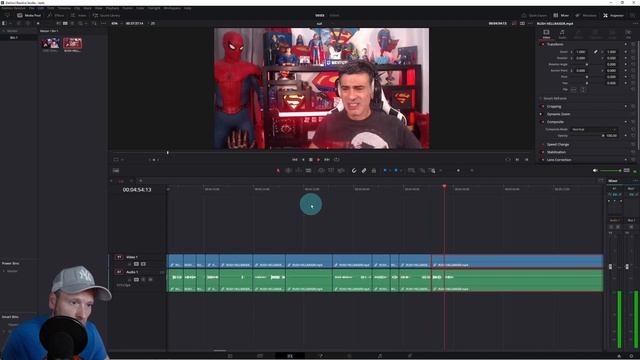Mute the Audio 1 track

point(150,279)
